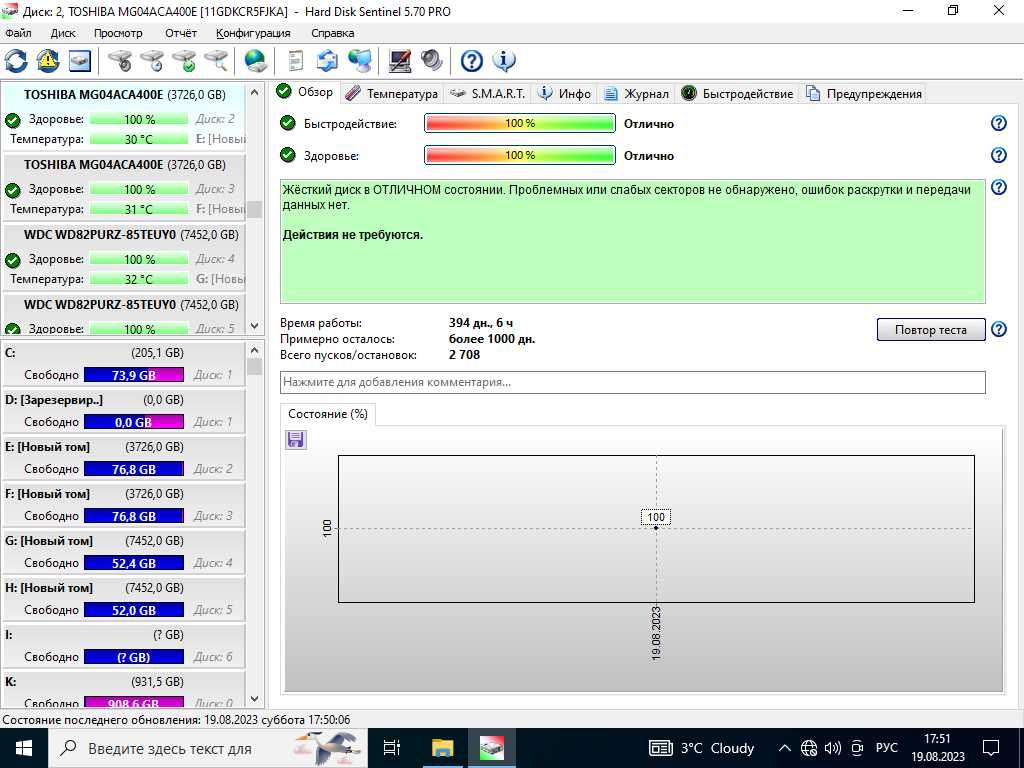Click the disk with stethoscope test icon

coord(120,61)
